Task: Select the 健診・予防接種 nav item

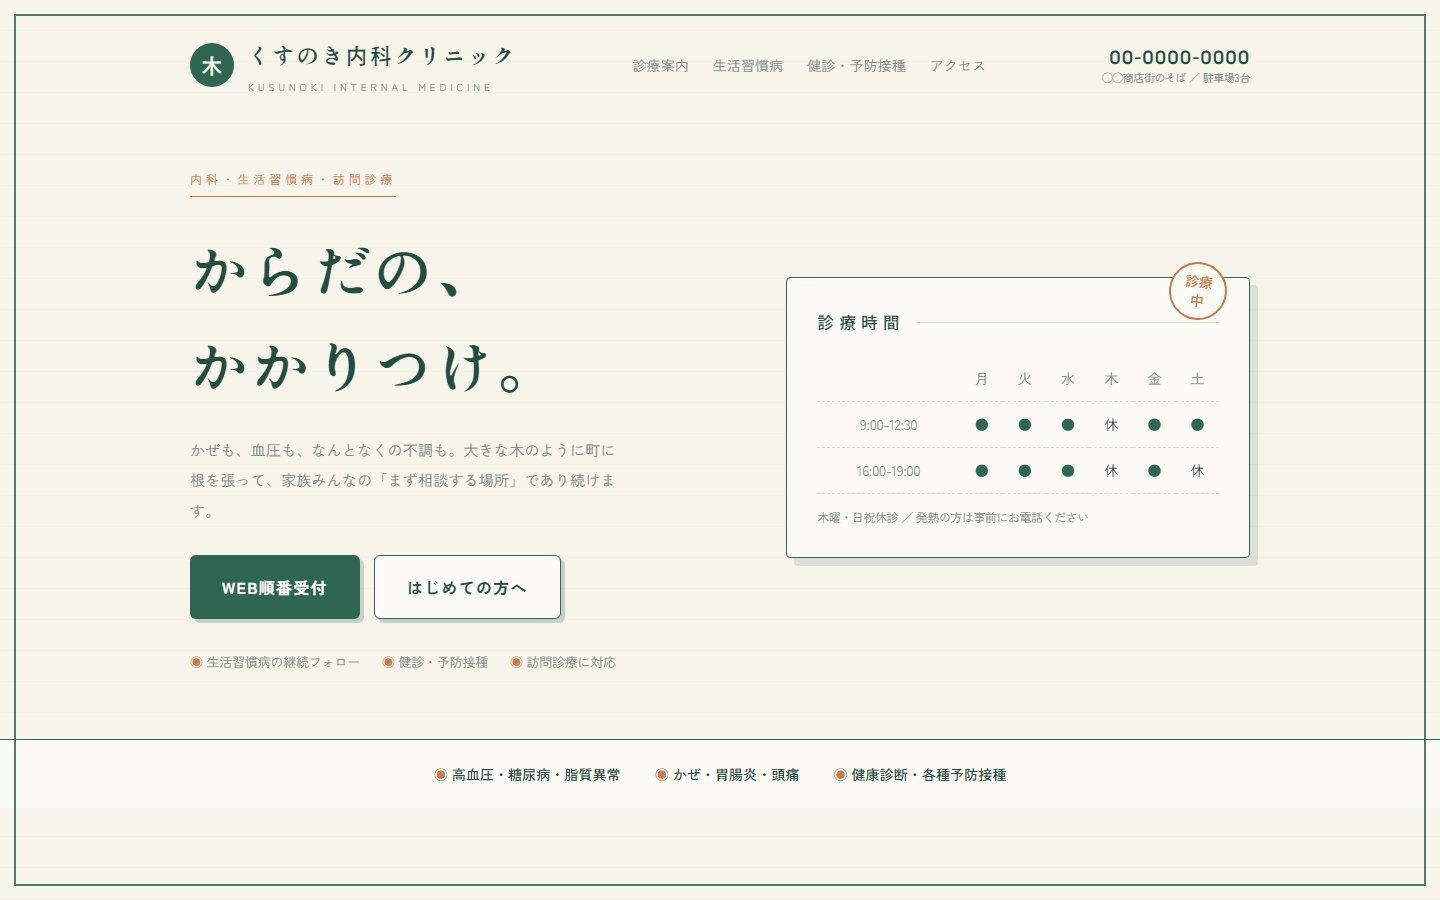Action: [x=856, y=66]
